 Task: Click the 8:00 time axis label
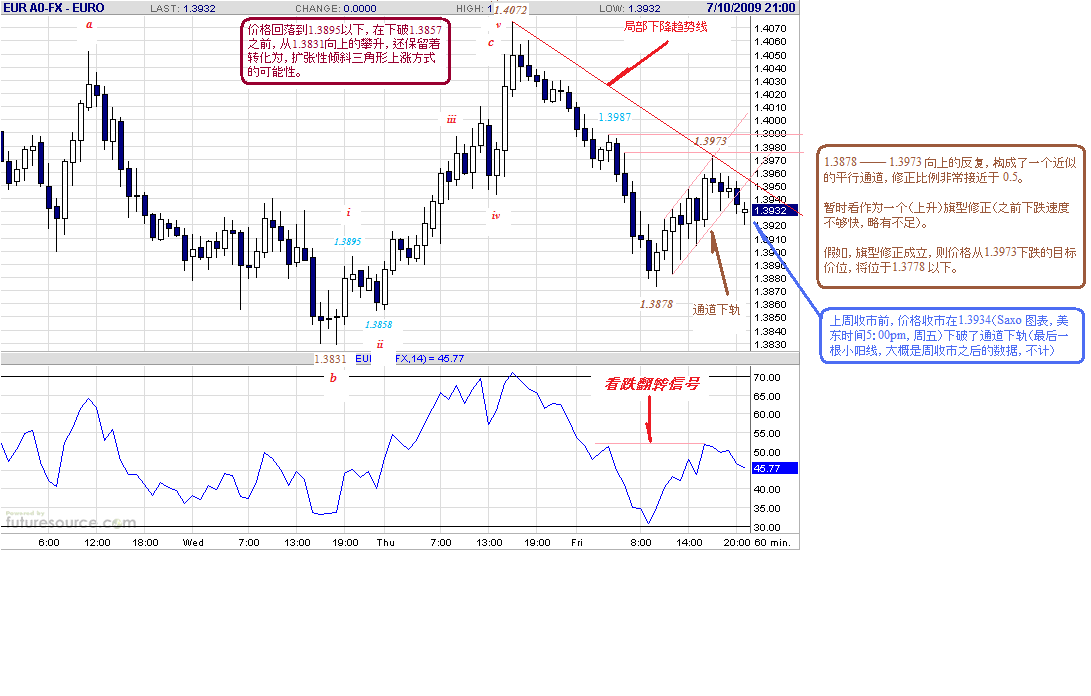(641, 543)
